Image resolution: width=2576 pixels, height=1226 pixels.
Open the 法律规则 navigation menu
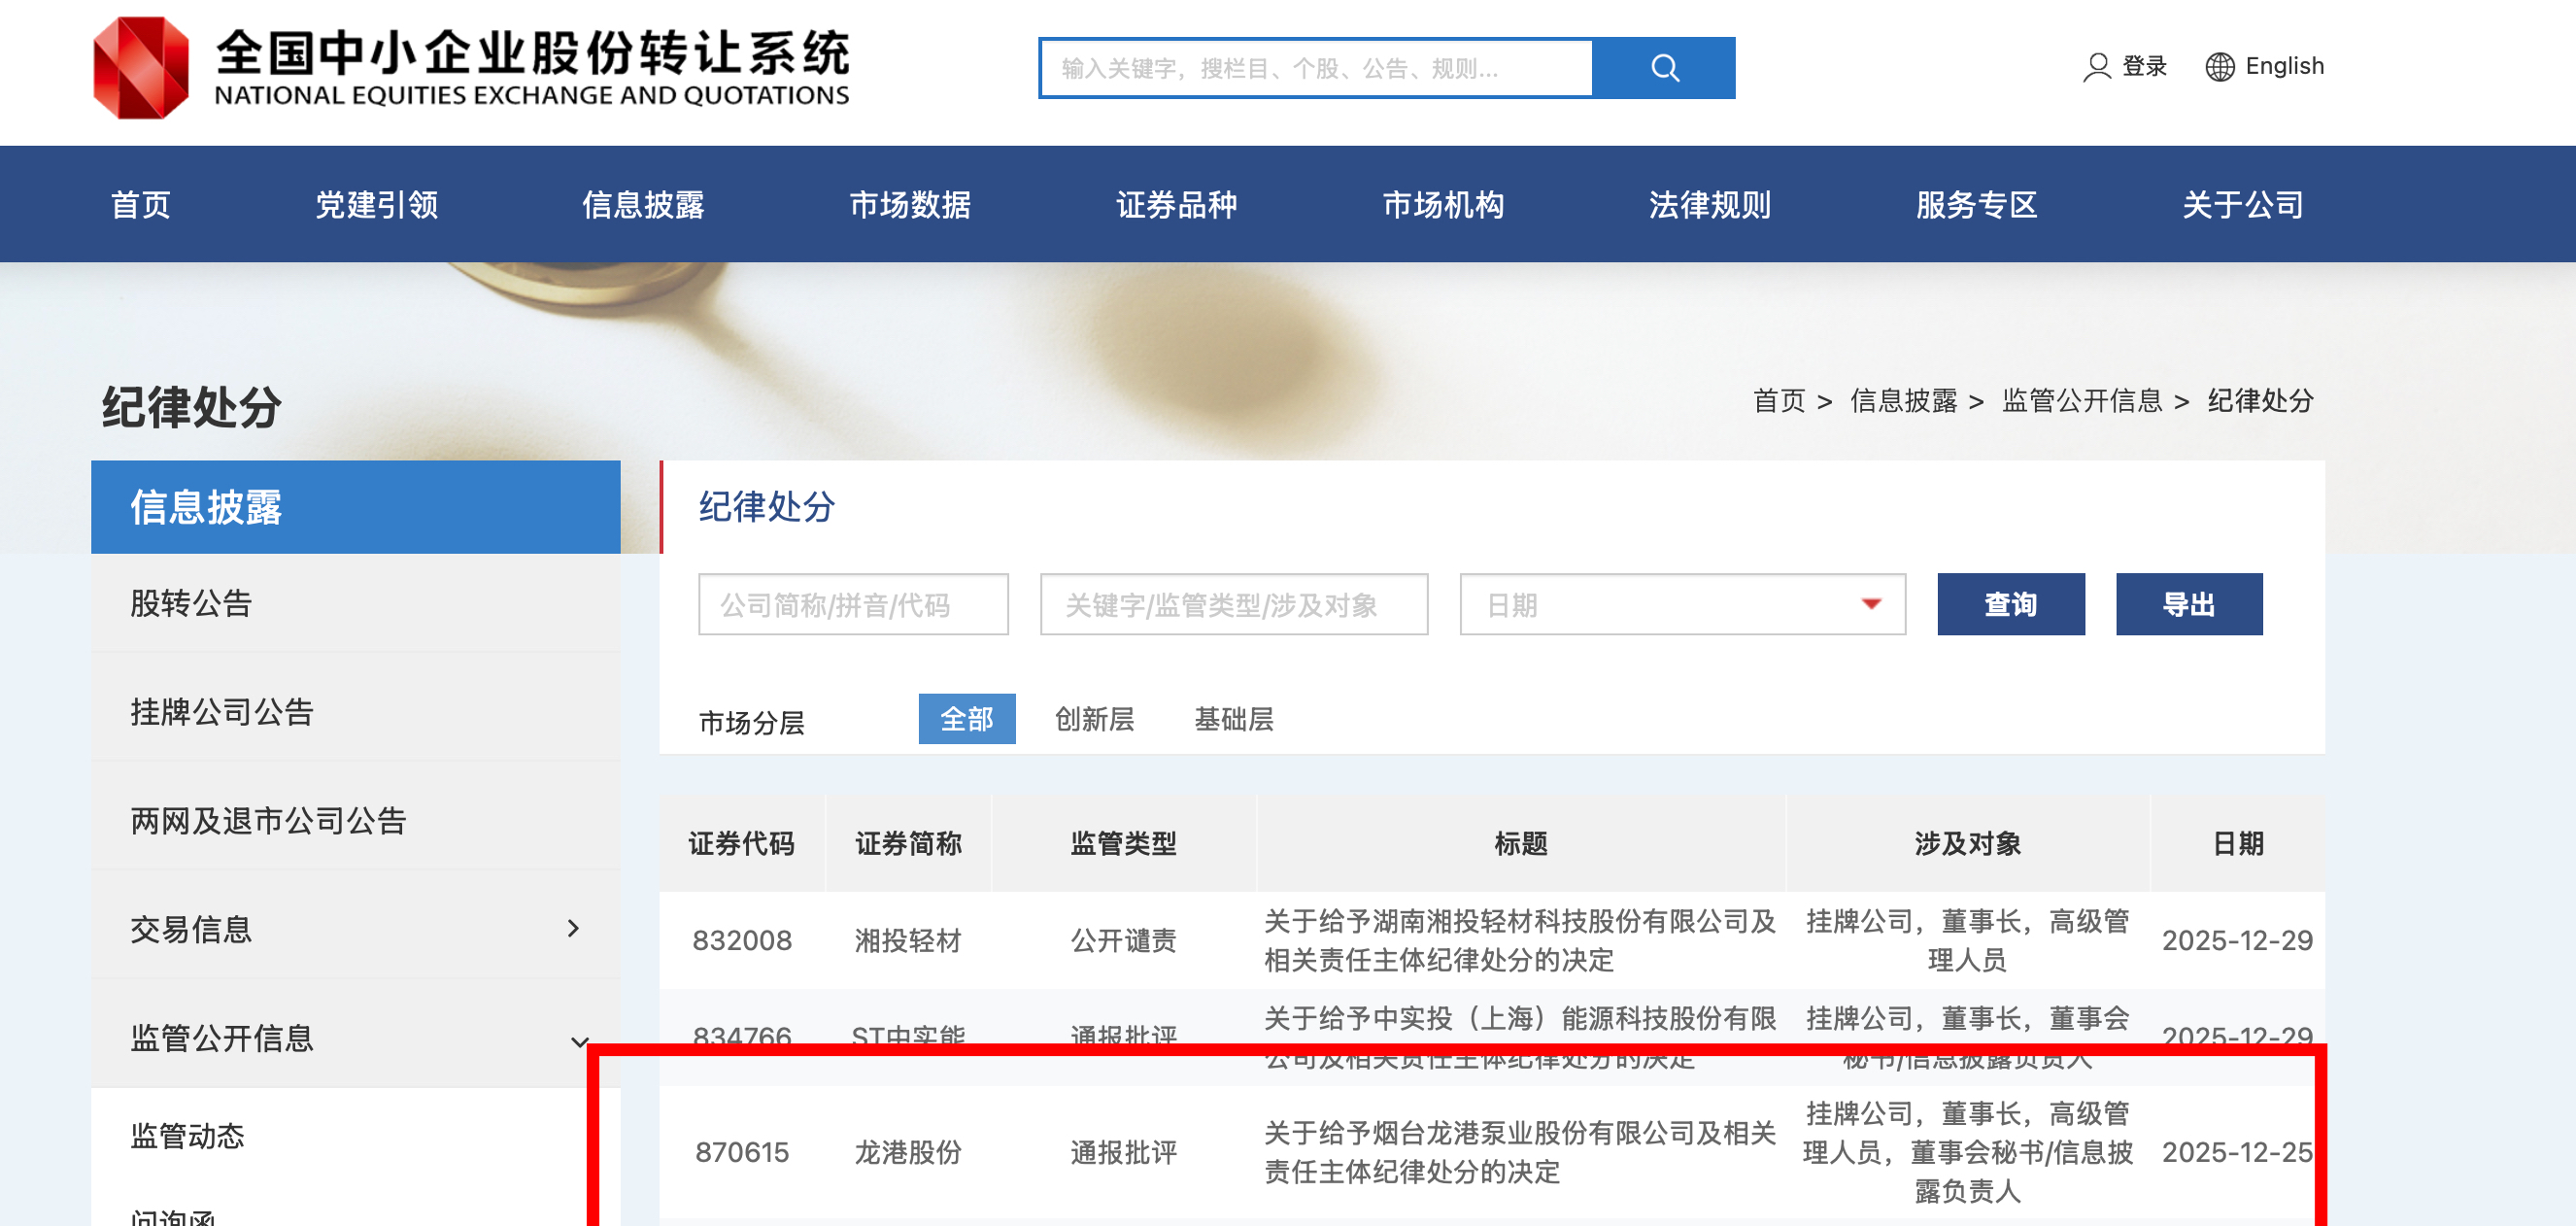point(1709,205)
